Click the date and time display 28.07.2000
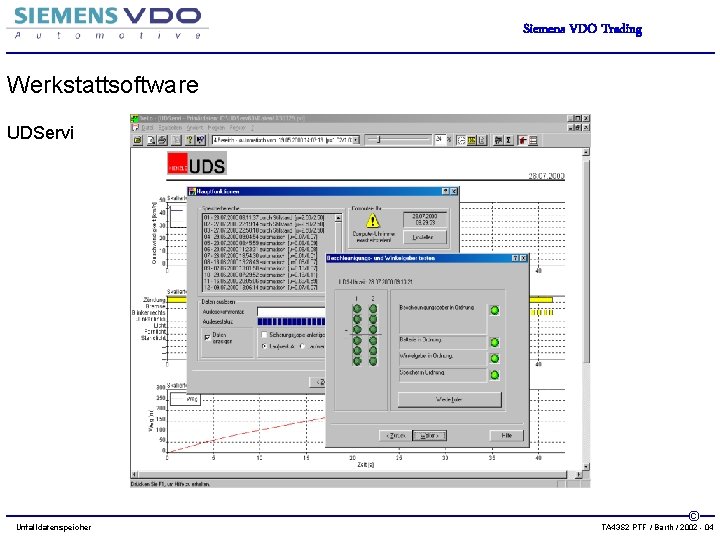This screenshot has height=540, width=720. [424, 219]
